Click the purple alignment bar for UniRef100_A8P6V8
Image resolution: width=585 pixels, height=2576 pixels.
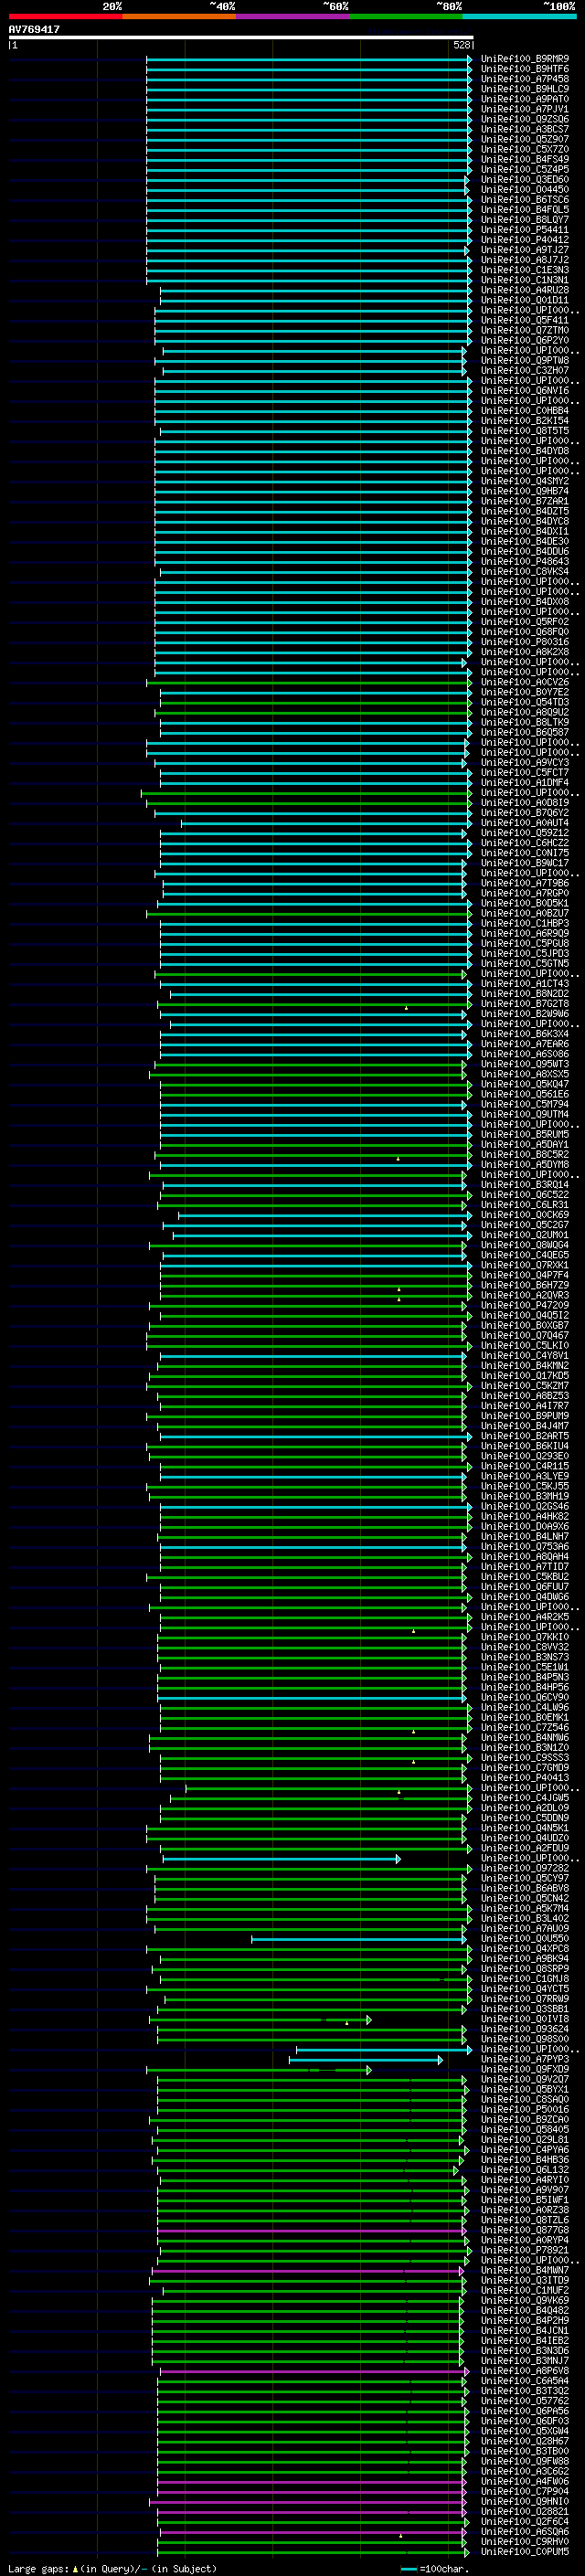tap(315, 2371)
